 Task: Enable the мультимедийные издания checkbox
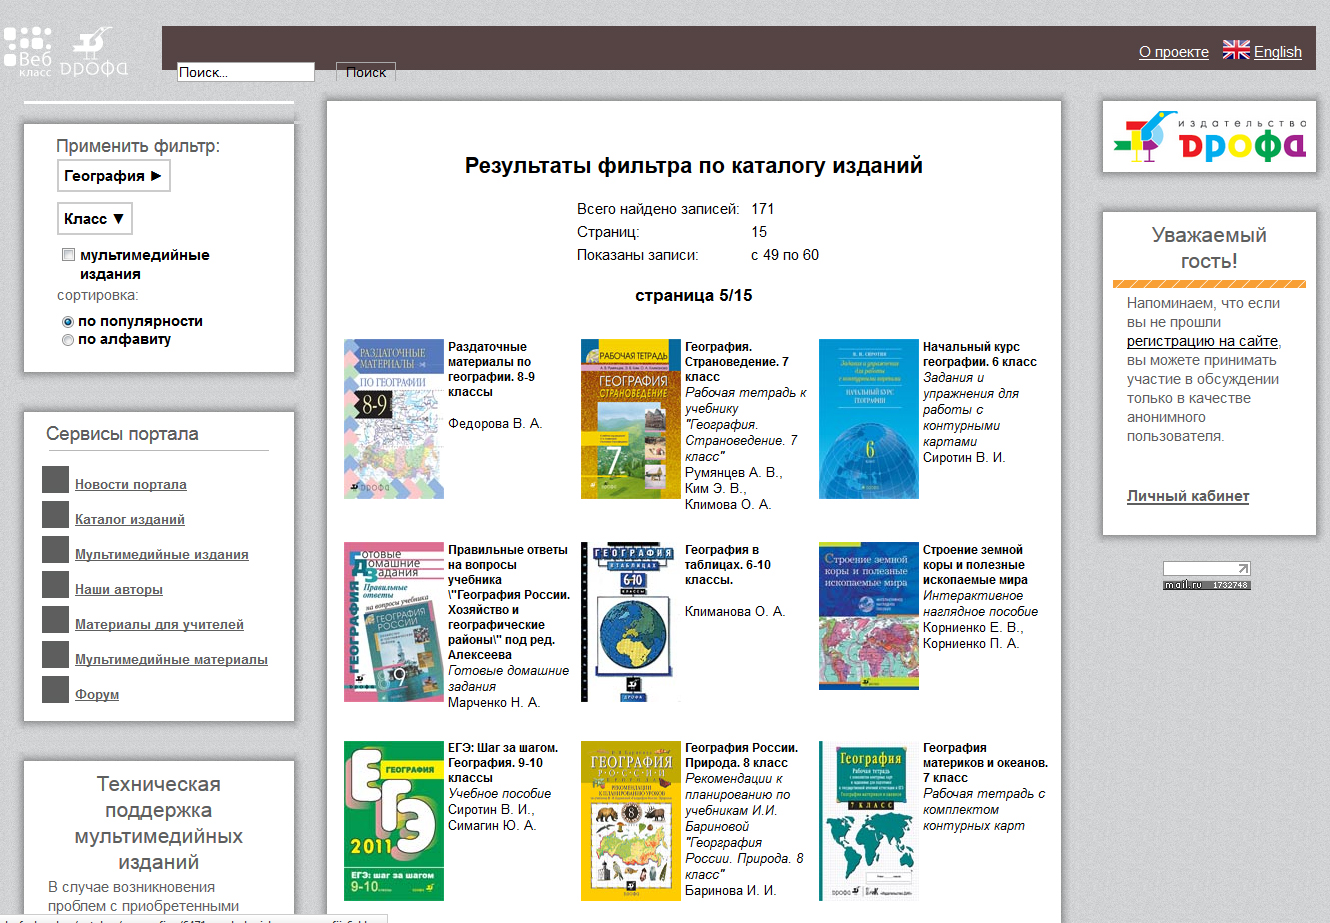coord(68,255)
